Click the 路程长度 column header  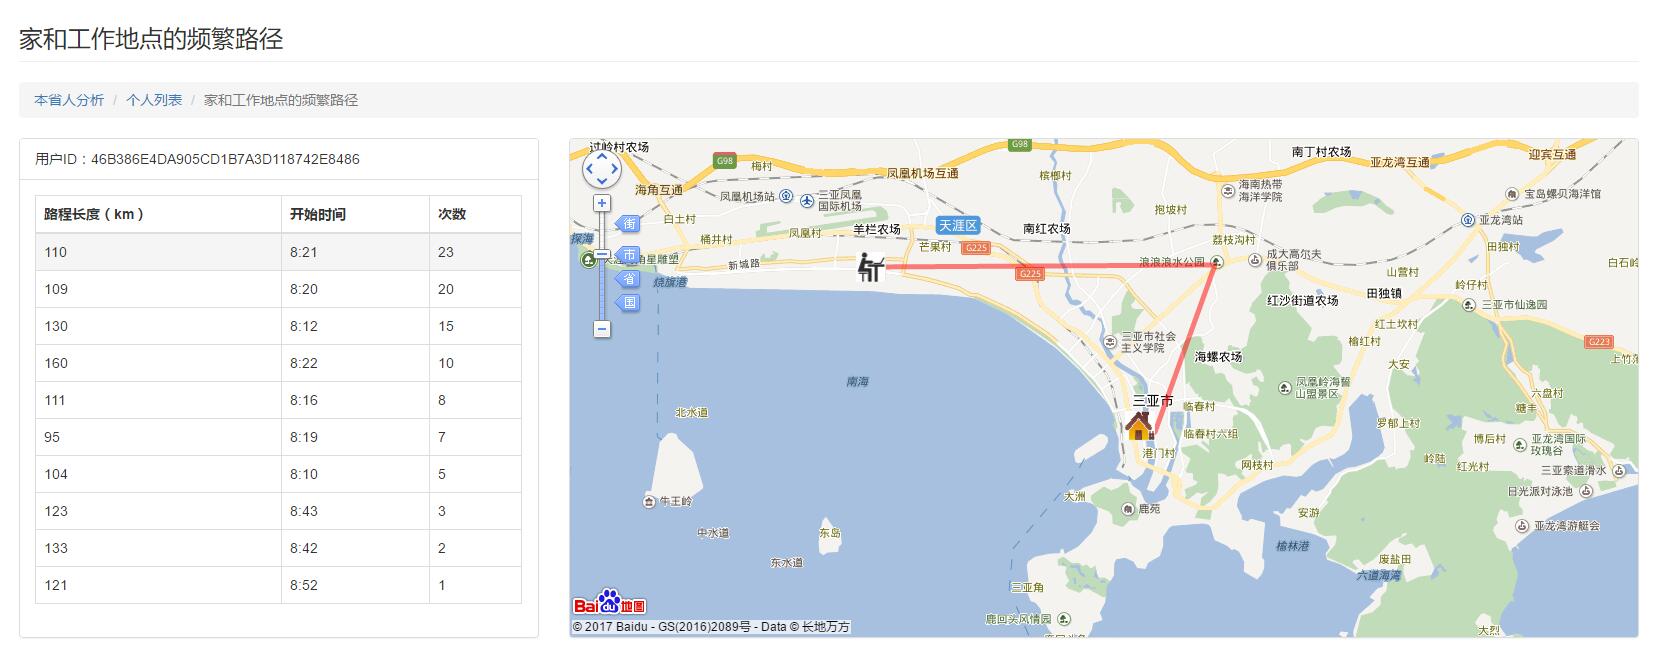coord(94,214)
